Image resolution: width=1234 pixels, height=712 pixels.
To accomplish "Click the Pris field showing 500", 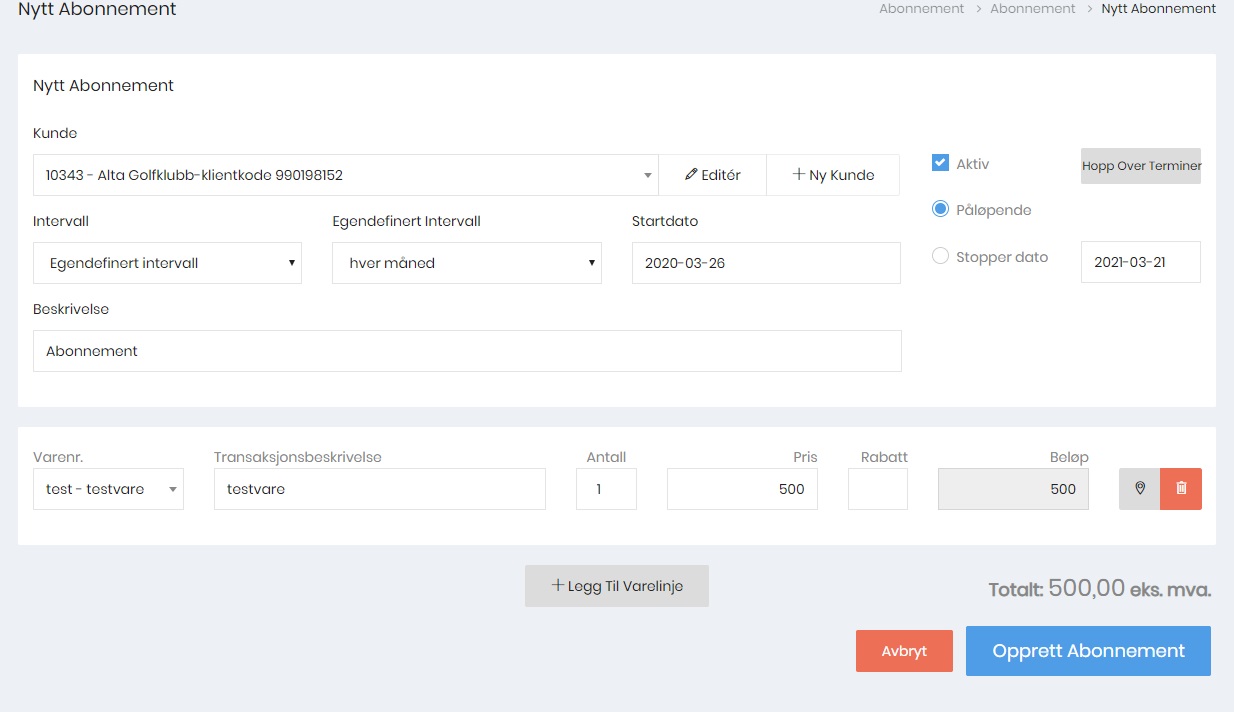I will [x=742, y=489].
